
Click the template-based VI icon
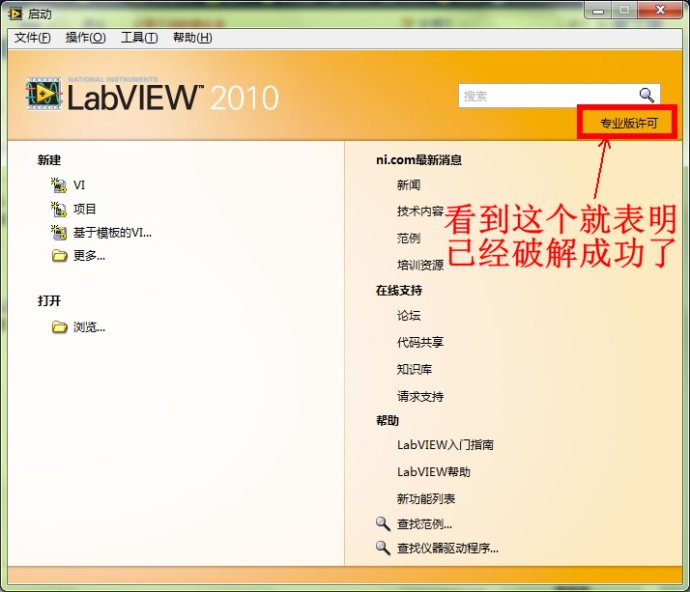[x=59, y=232]
